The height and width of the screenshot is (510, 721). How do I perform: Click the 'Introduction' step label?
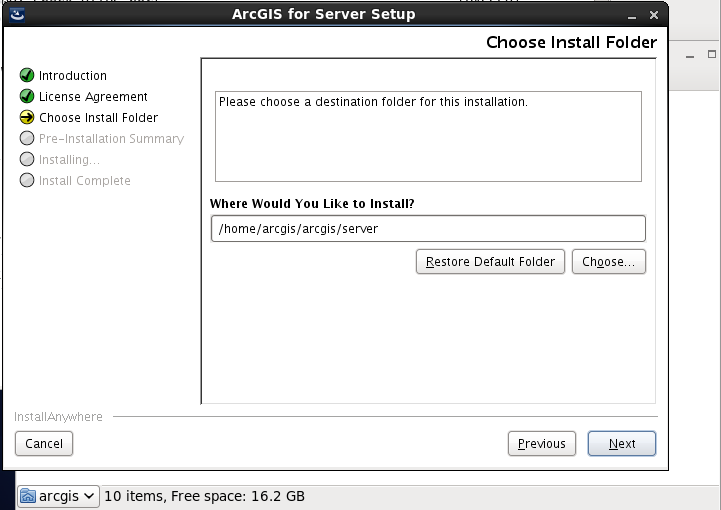(73, 75)
